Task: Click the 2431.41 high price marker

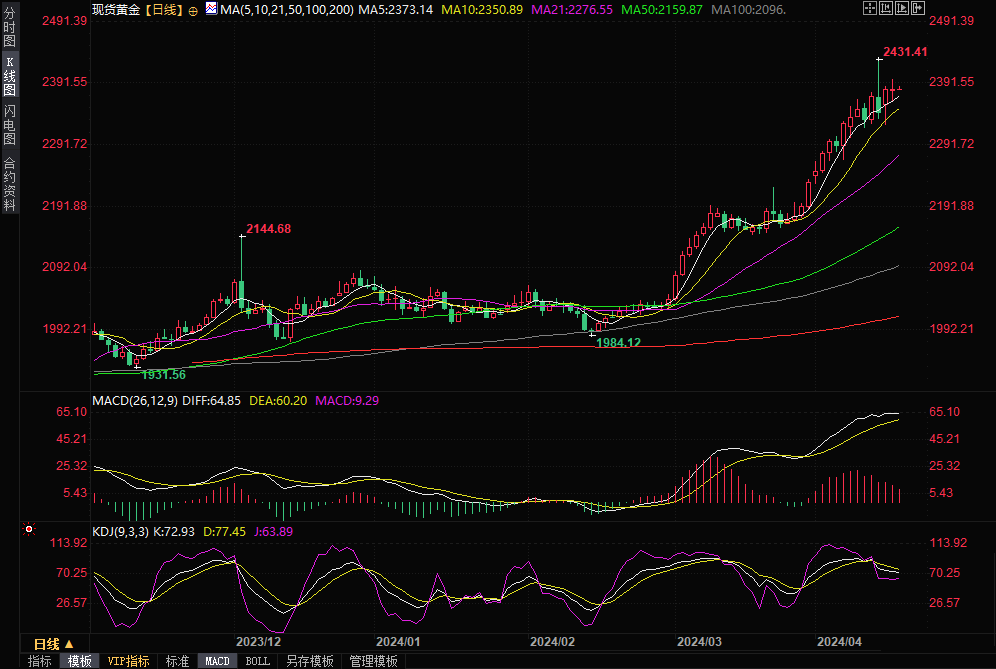Action: (x=904, y=52)
